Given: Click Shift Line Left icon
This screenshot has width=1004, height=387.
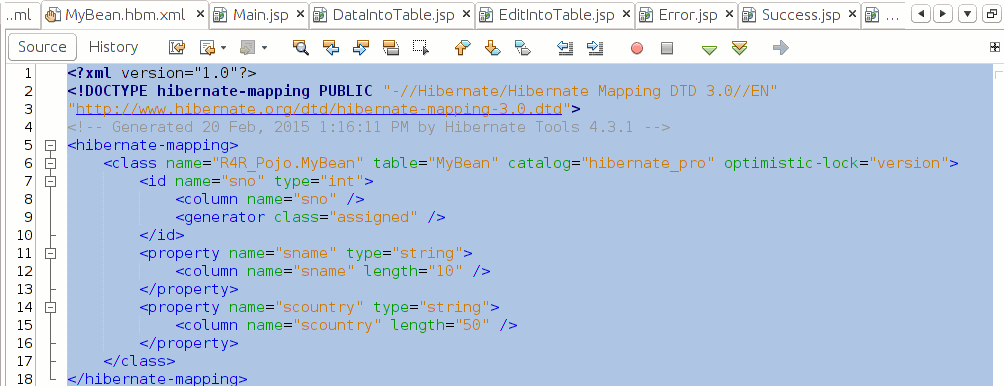Looking at the screenshot, I should pyautogui.click(x=565, y=47).
